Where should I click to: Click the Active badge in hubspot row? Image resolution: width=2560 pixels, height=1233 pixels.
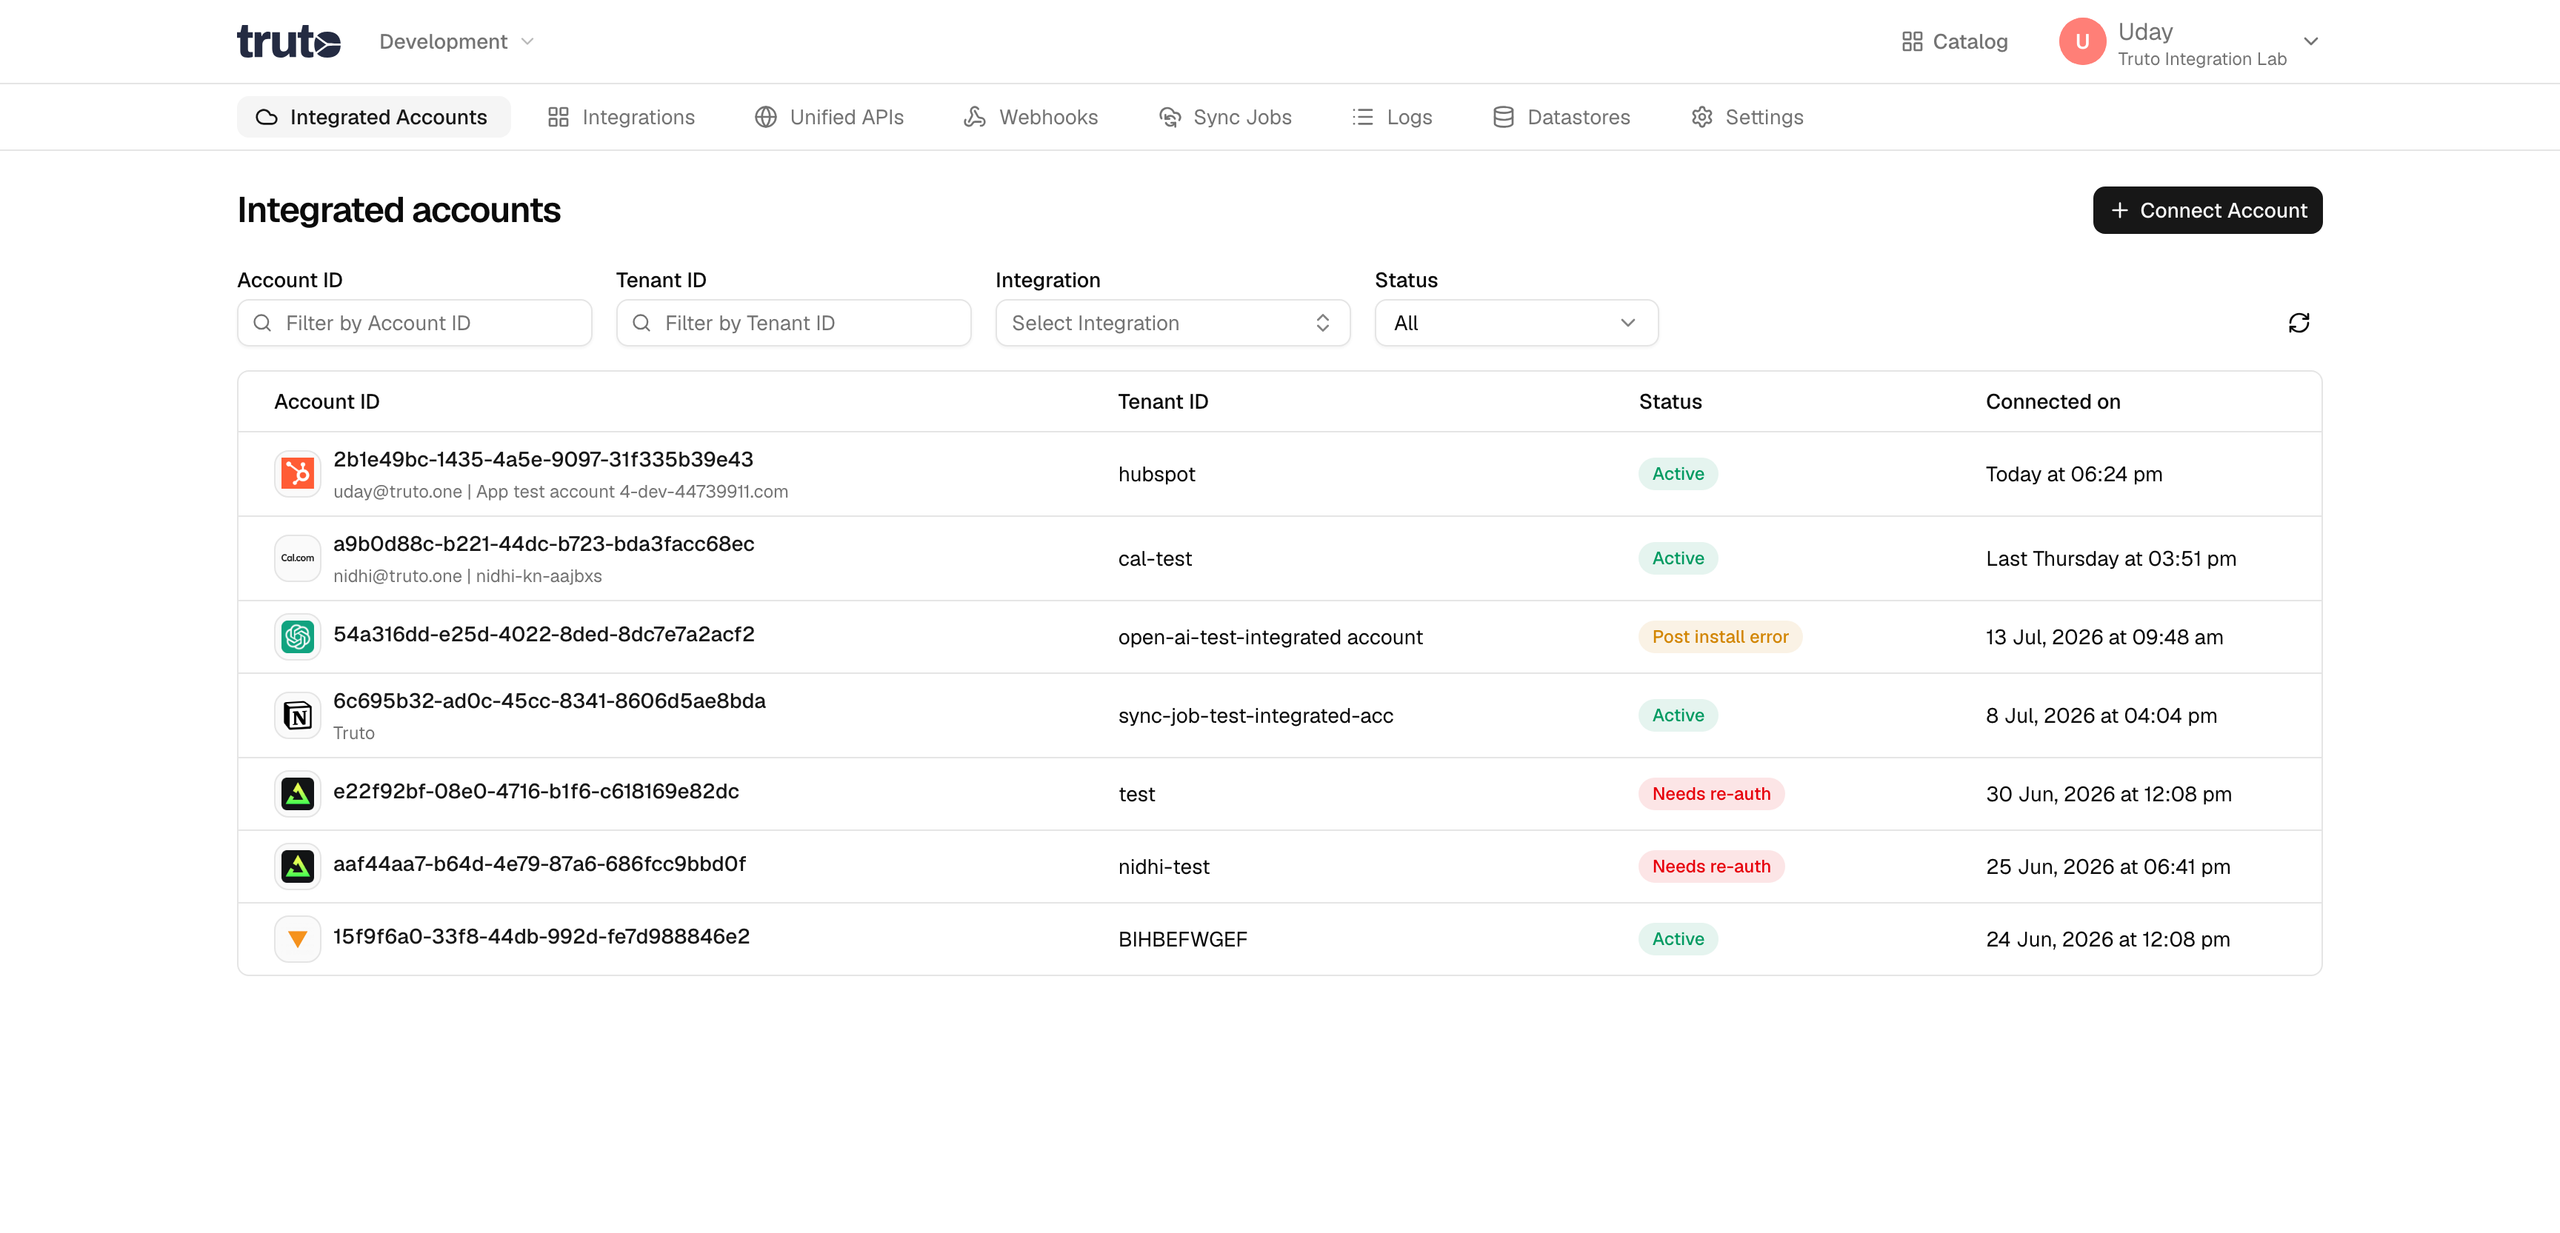click(1678, 474)
